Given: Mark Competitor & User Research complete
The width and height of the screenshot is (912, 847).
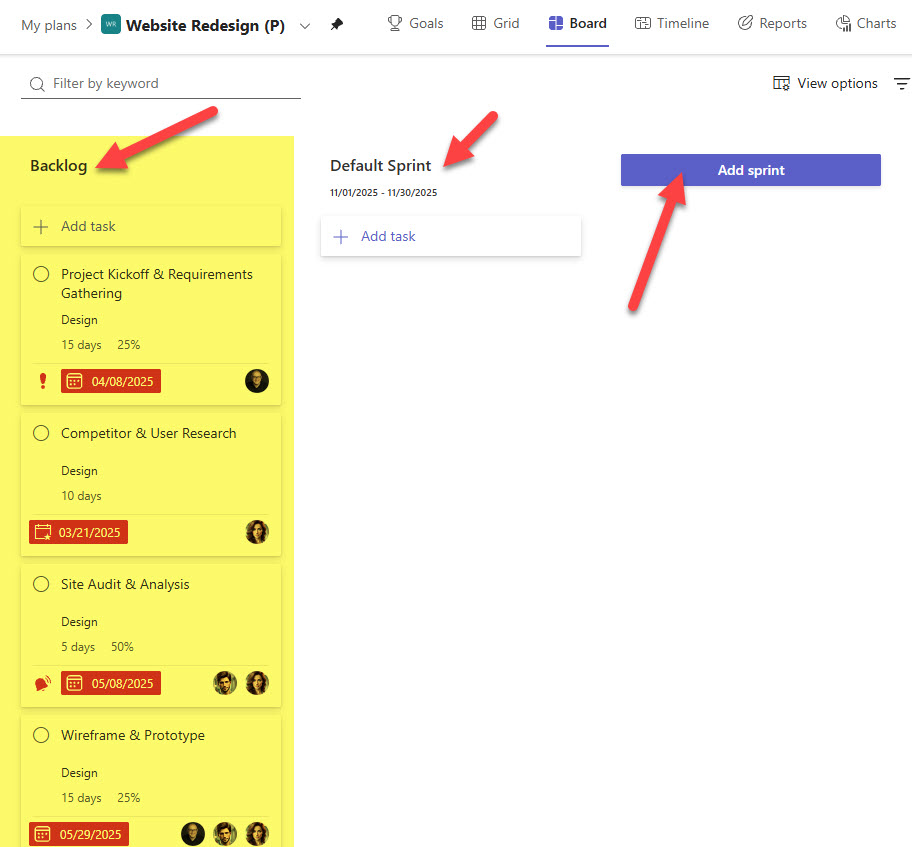Looking at the screenshot, I should [x=41, y=433].
